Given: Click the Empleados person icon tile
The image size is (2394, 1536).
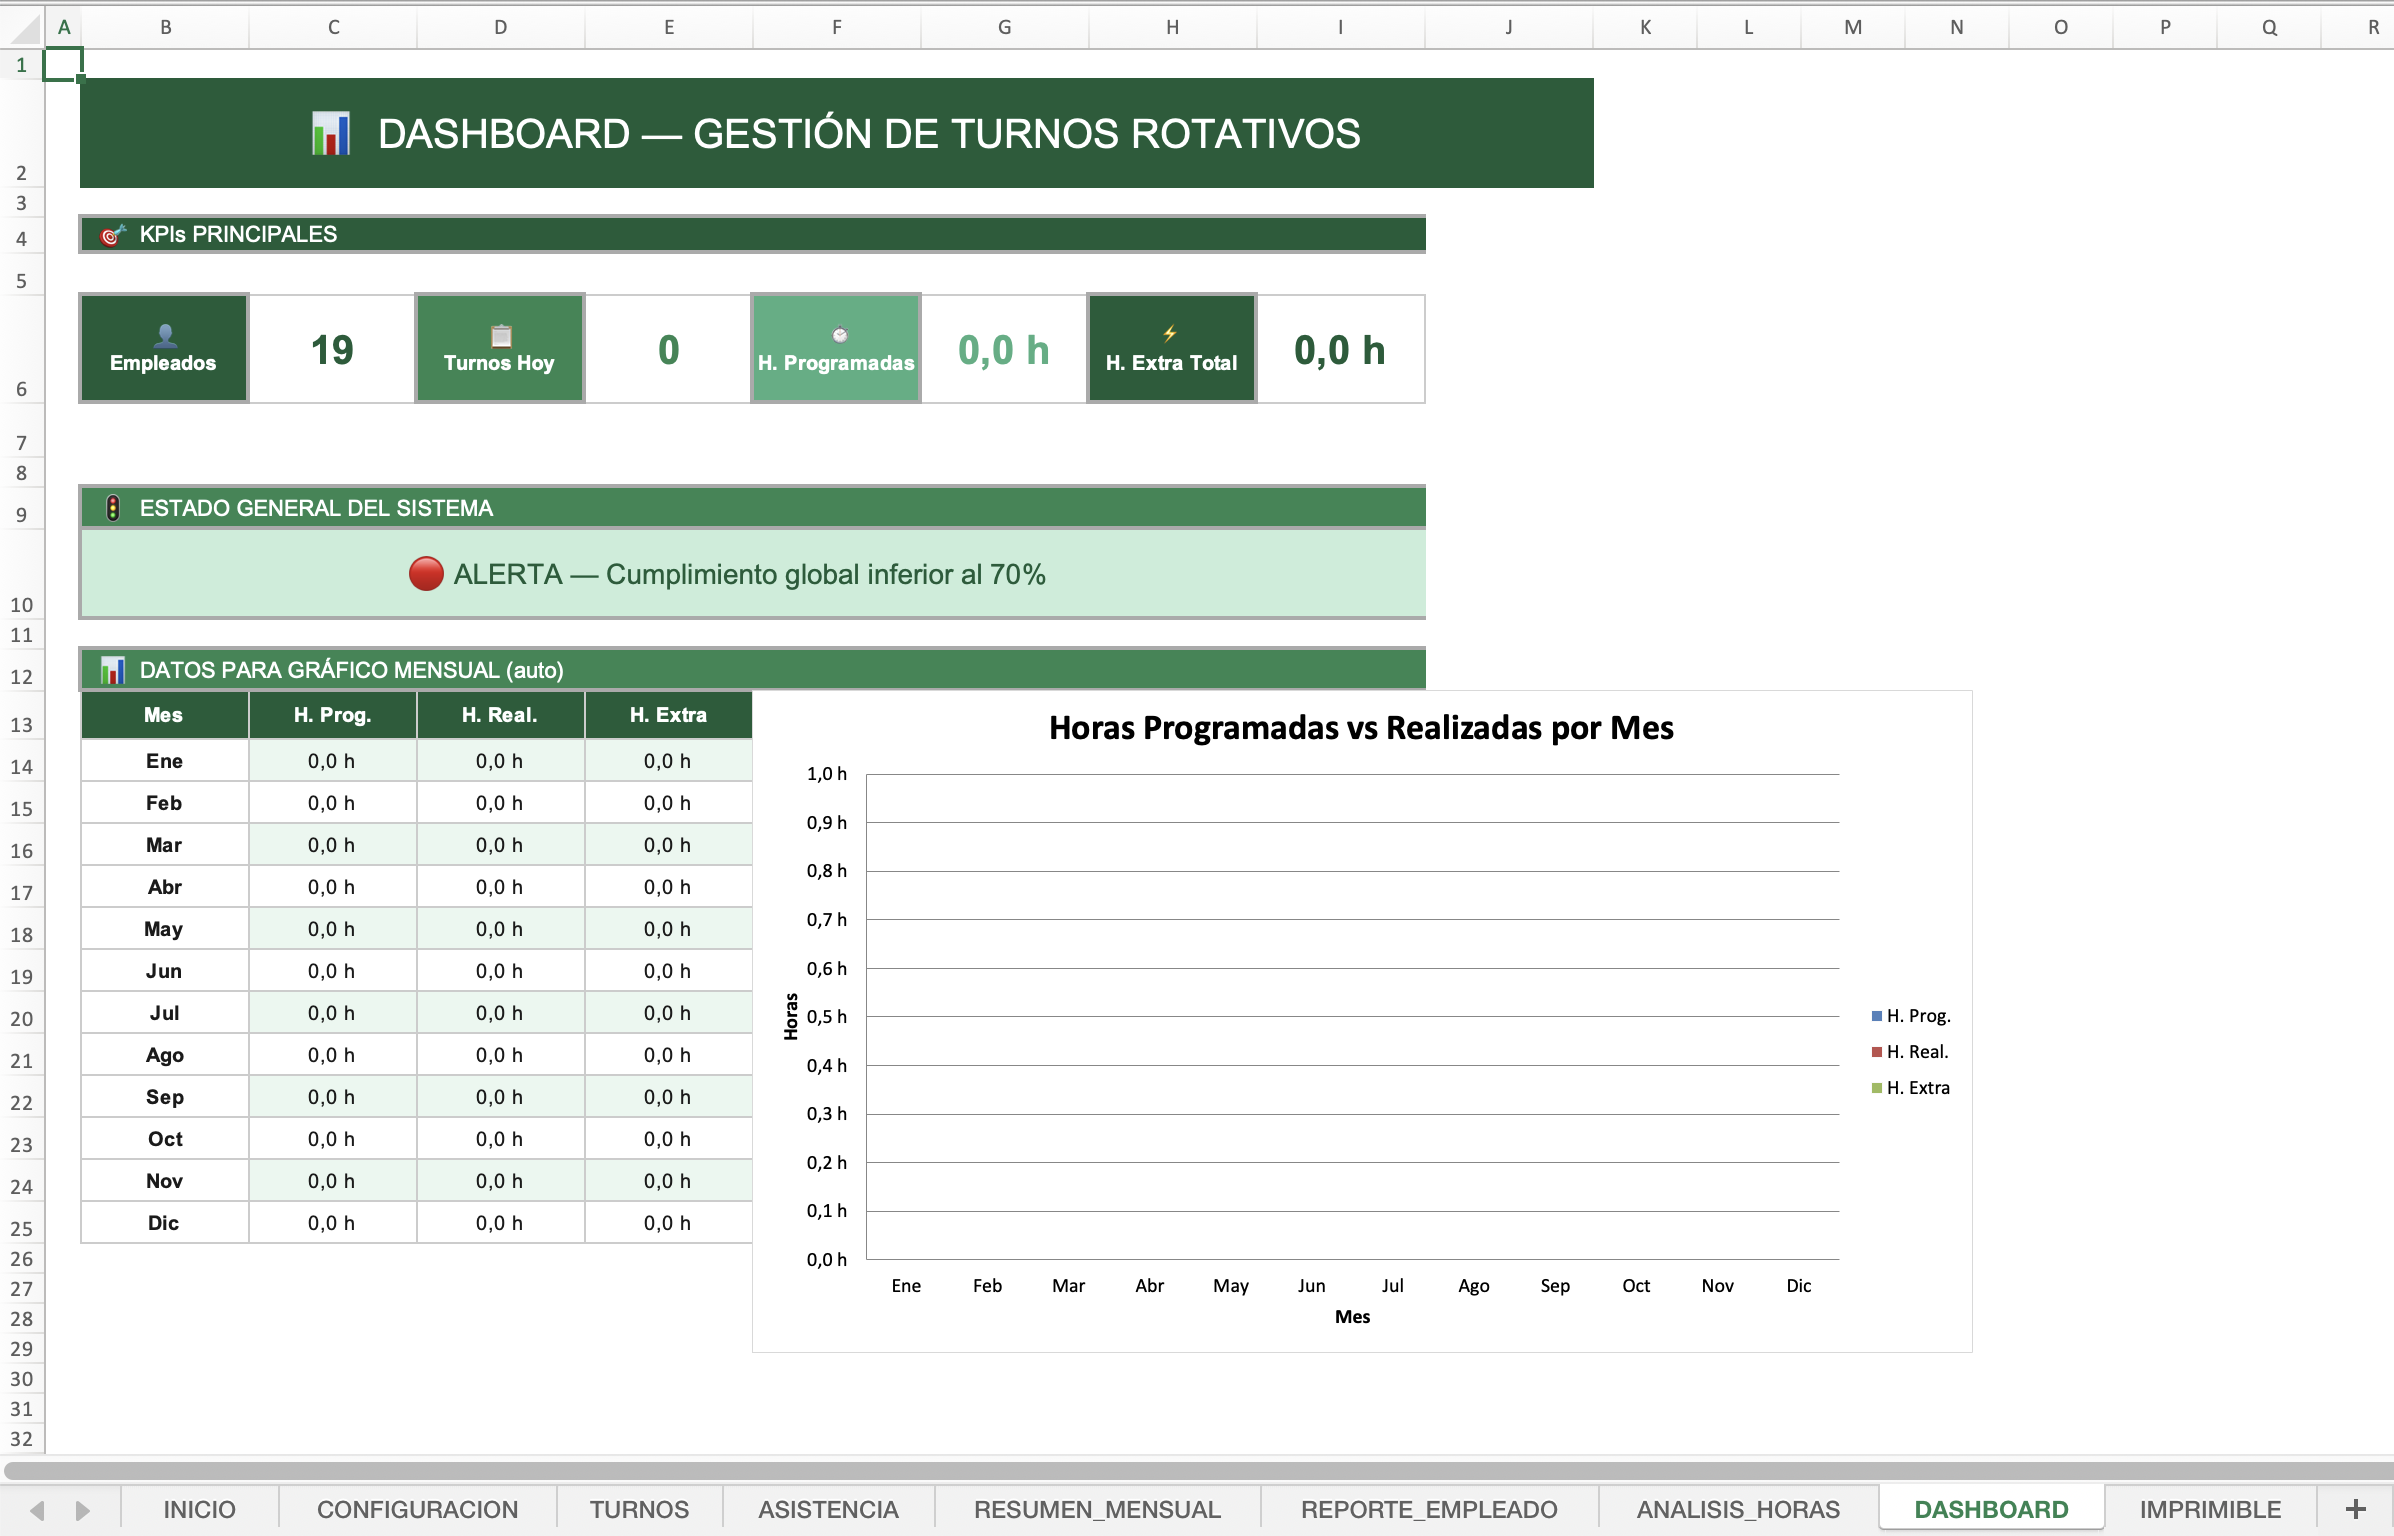Looking at the screenshot, I should coord(164,349).
